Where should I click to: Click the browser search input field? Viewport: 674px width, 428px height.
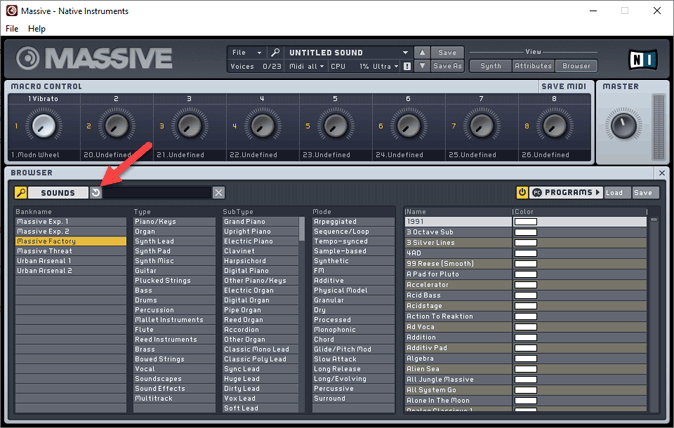(157, 193)
